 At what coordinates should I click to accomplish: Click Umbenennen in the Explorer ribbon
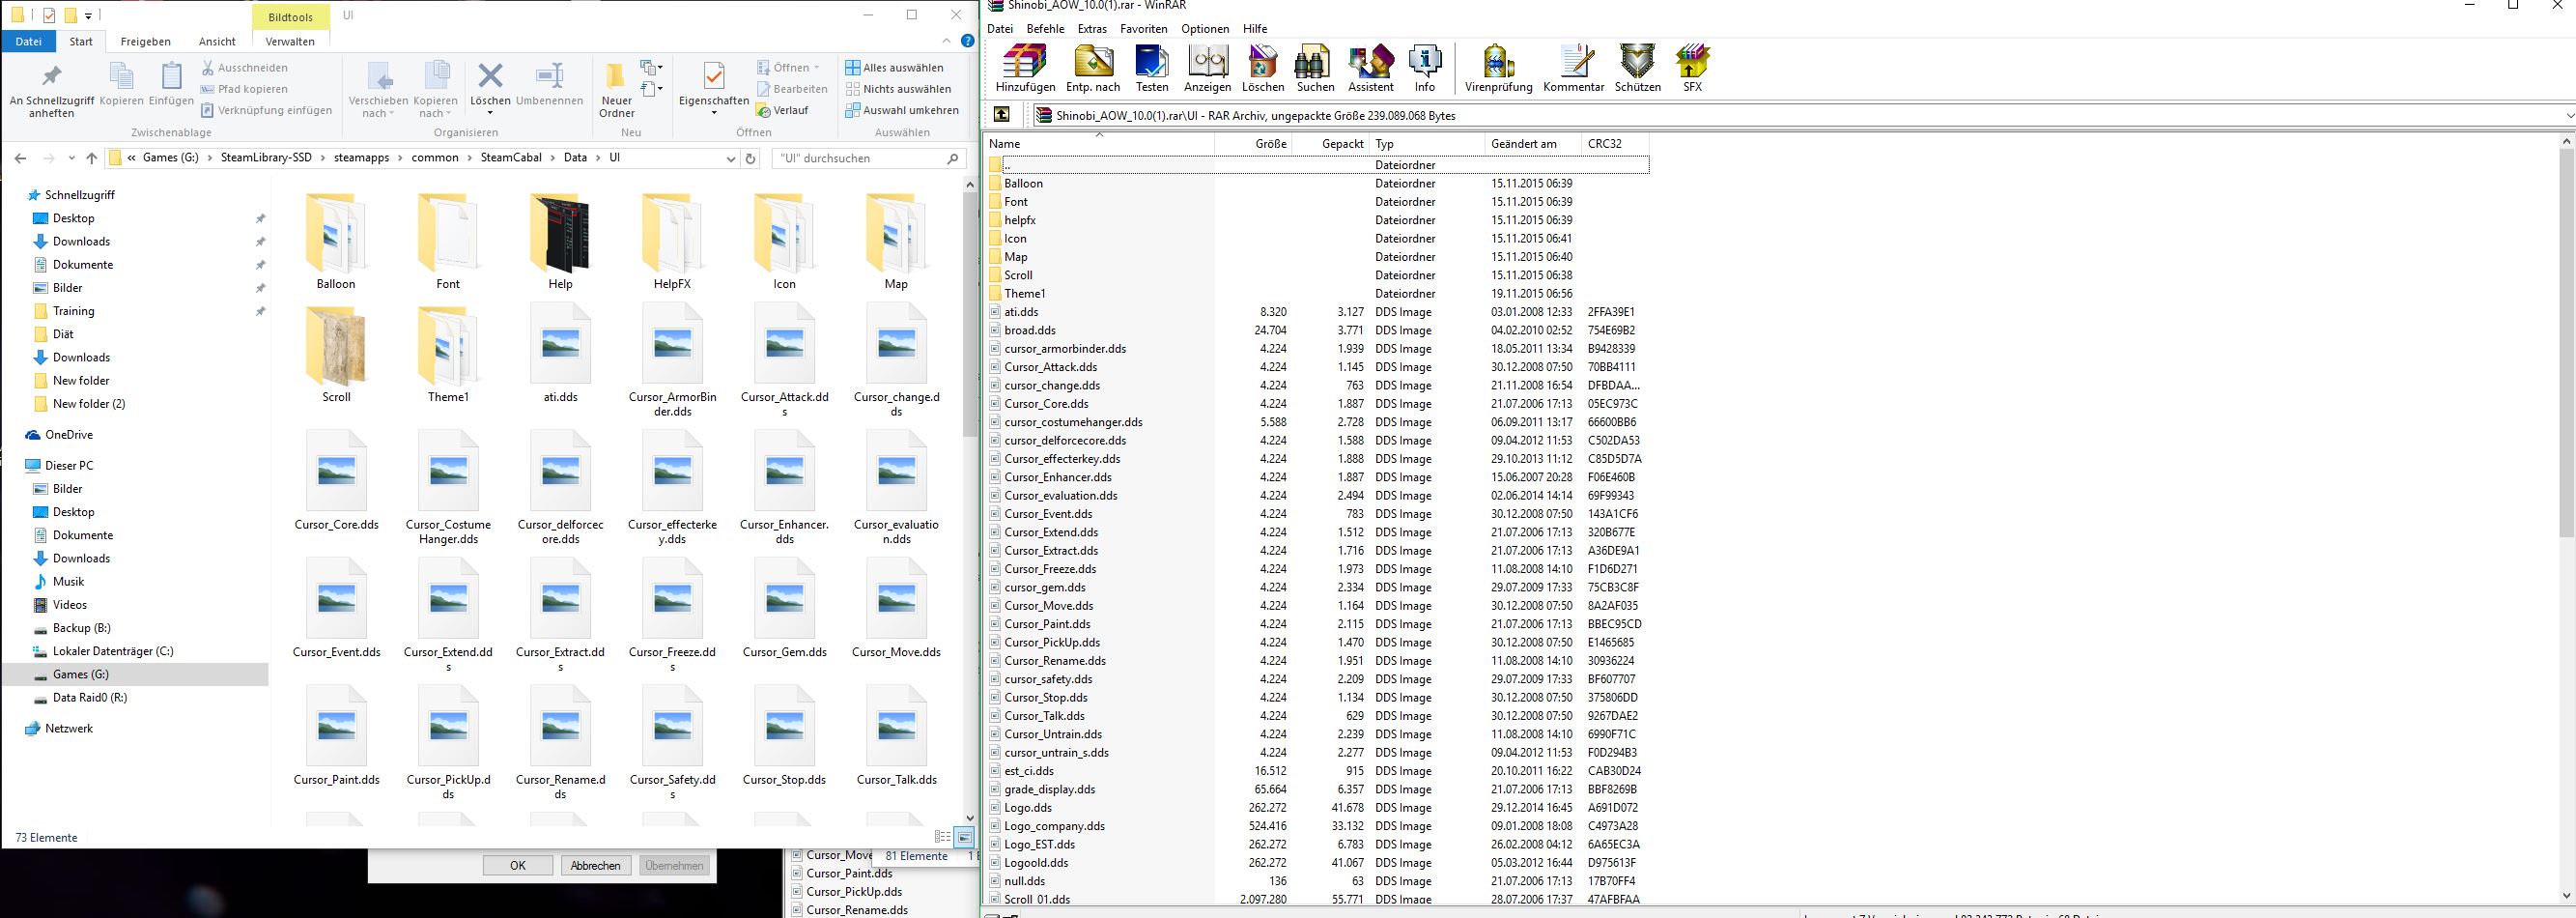[550, 84]
